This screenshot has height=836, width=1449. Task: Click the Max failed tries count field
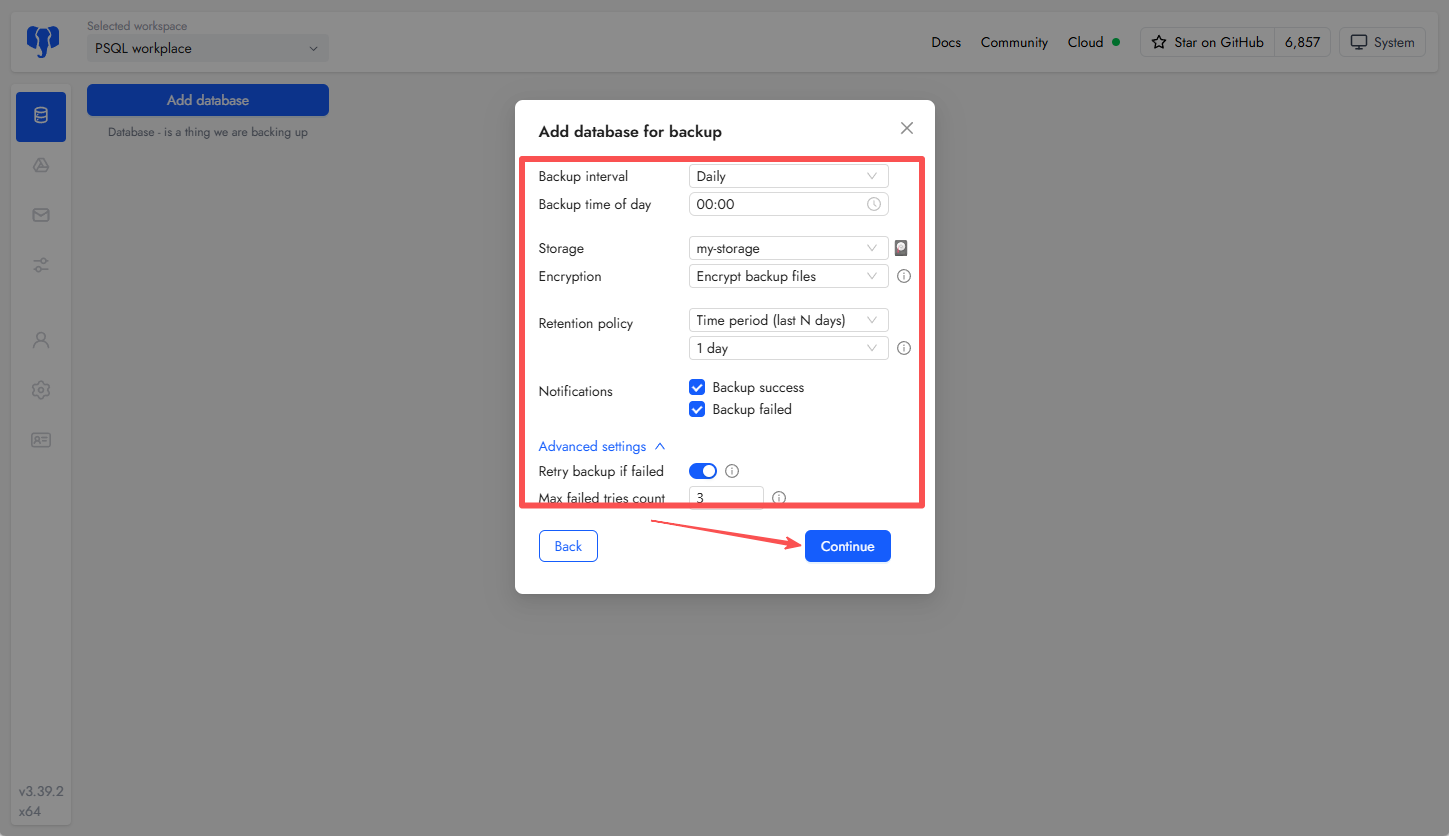pos(727,497)
